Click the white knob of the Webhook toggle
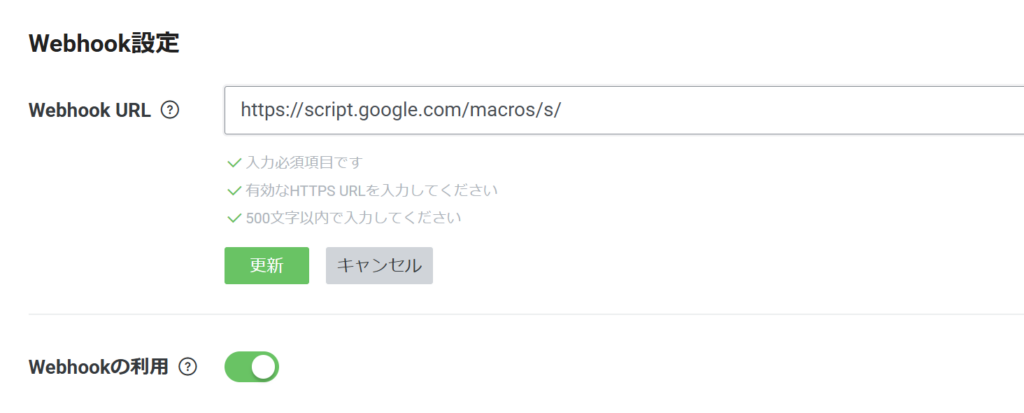This screenshot has height=413, width=1024. pos(263,367)
